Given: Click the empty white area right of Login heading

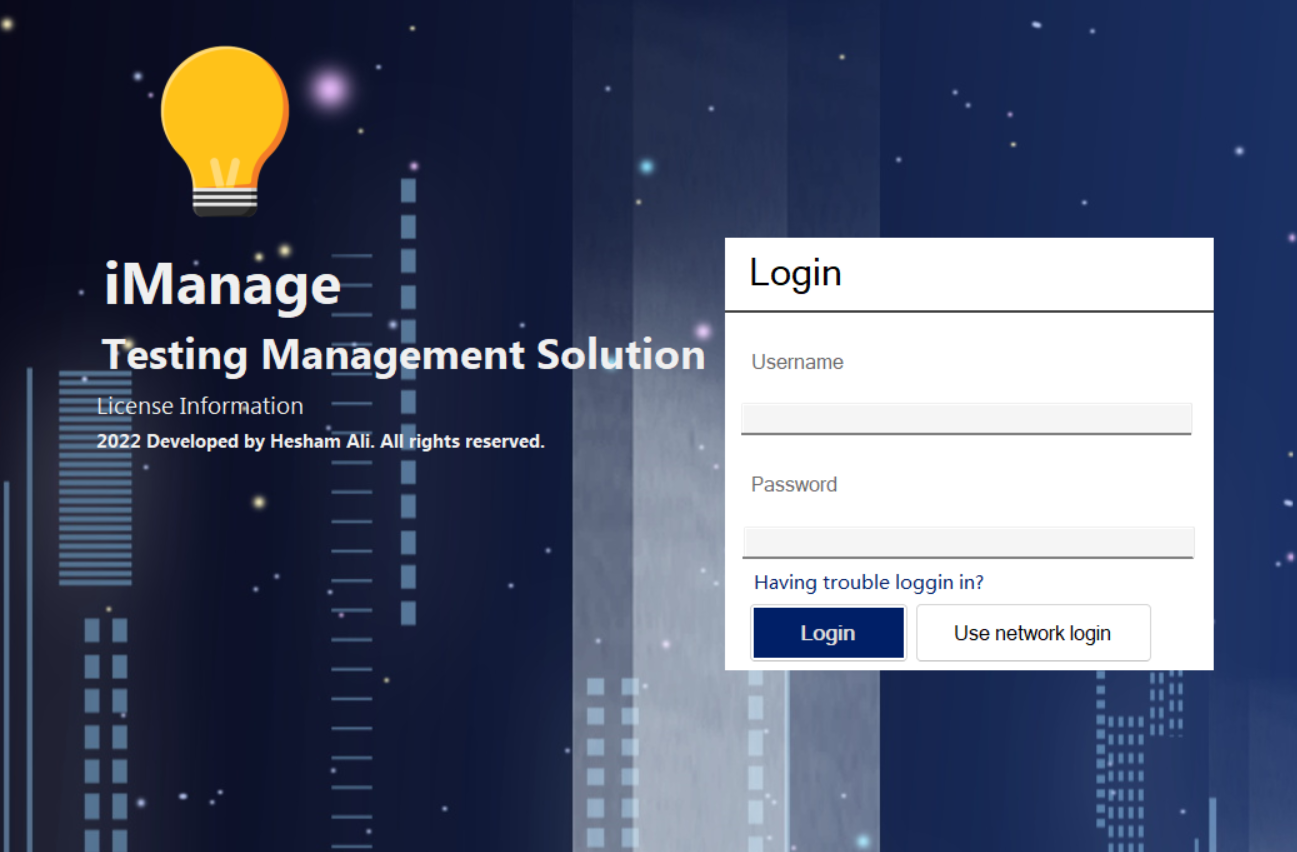Looking at the screenshot, I should 1030,273.
